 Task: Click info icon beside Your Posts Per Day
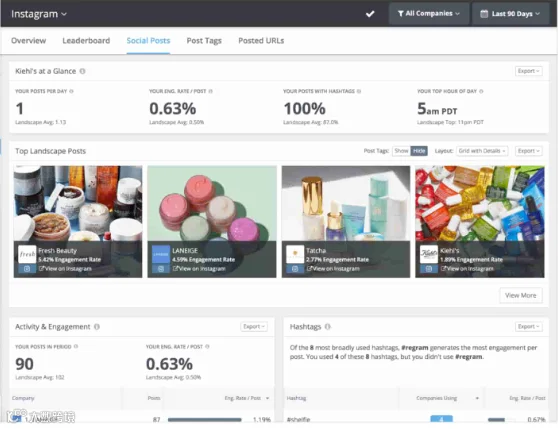click(72, 91)
